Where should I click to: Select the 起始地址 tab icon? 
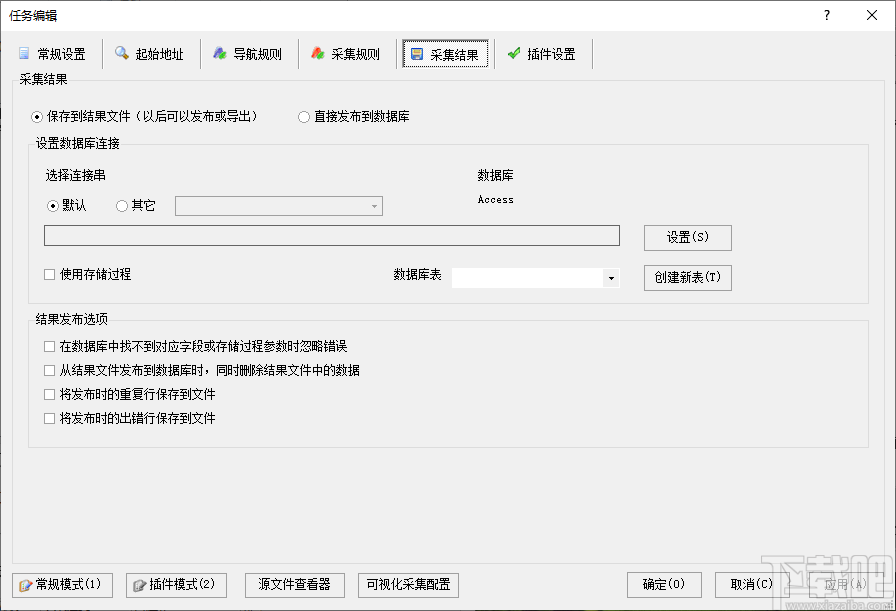click(122, 55)
